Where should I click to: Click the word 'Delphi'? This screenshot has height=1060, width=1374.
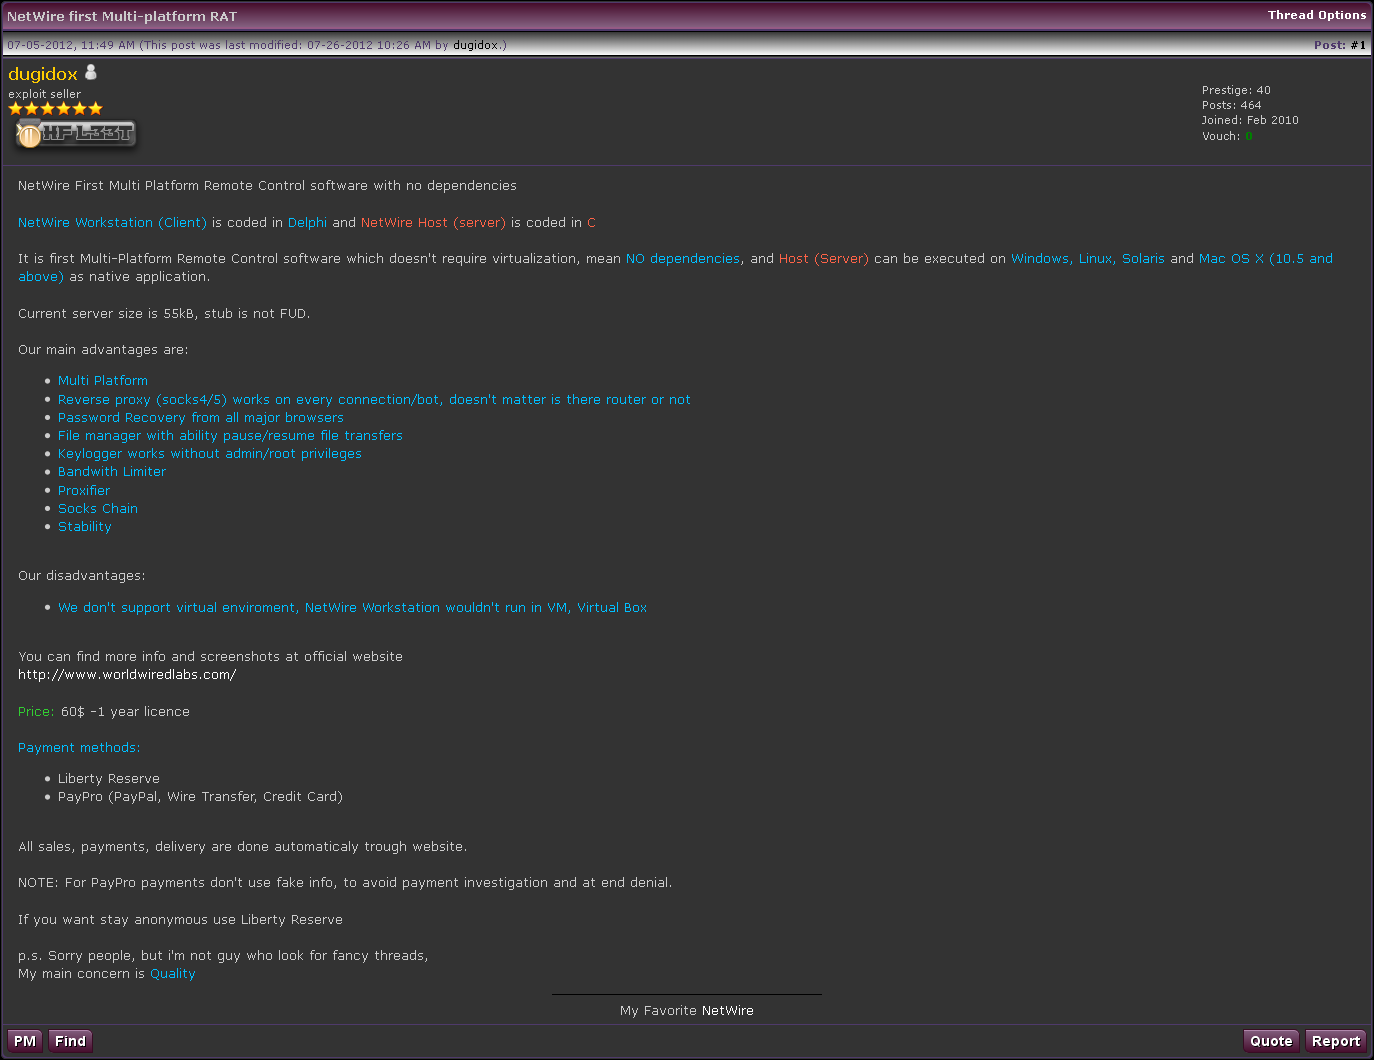pos(307,223)
